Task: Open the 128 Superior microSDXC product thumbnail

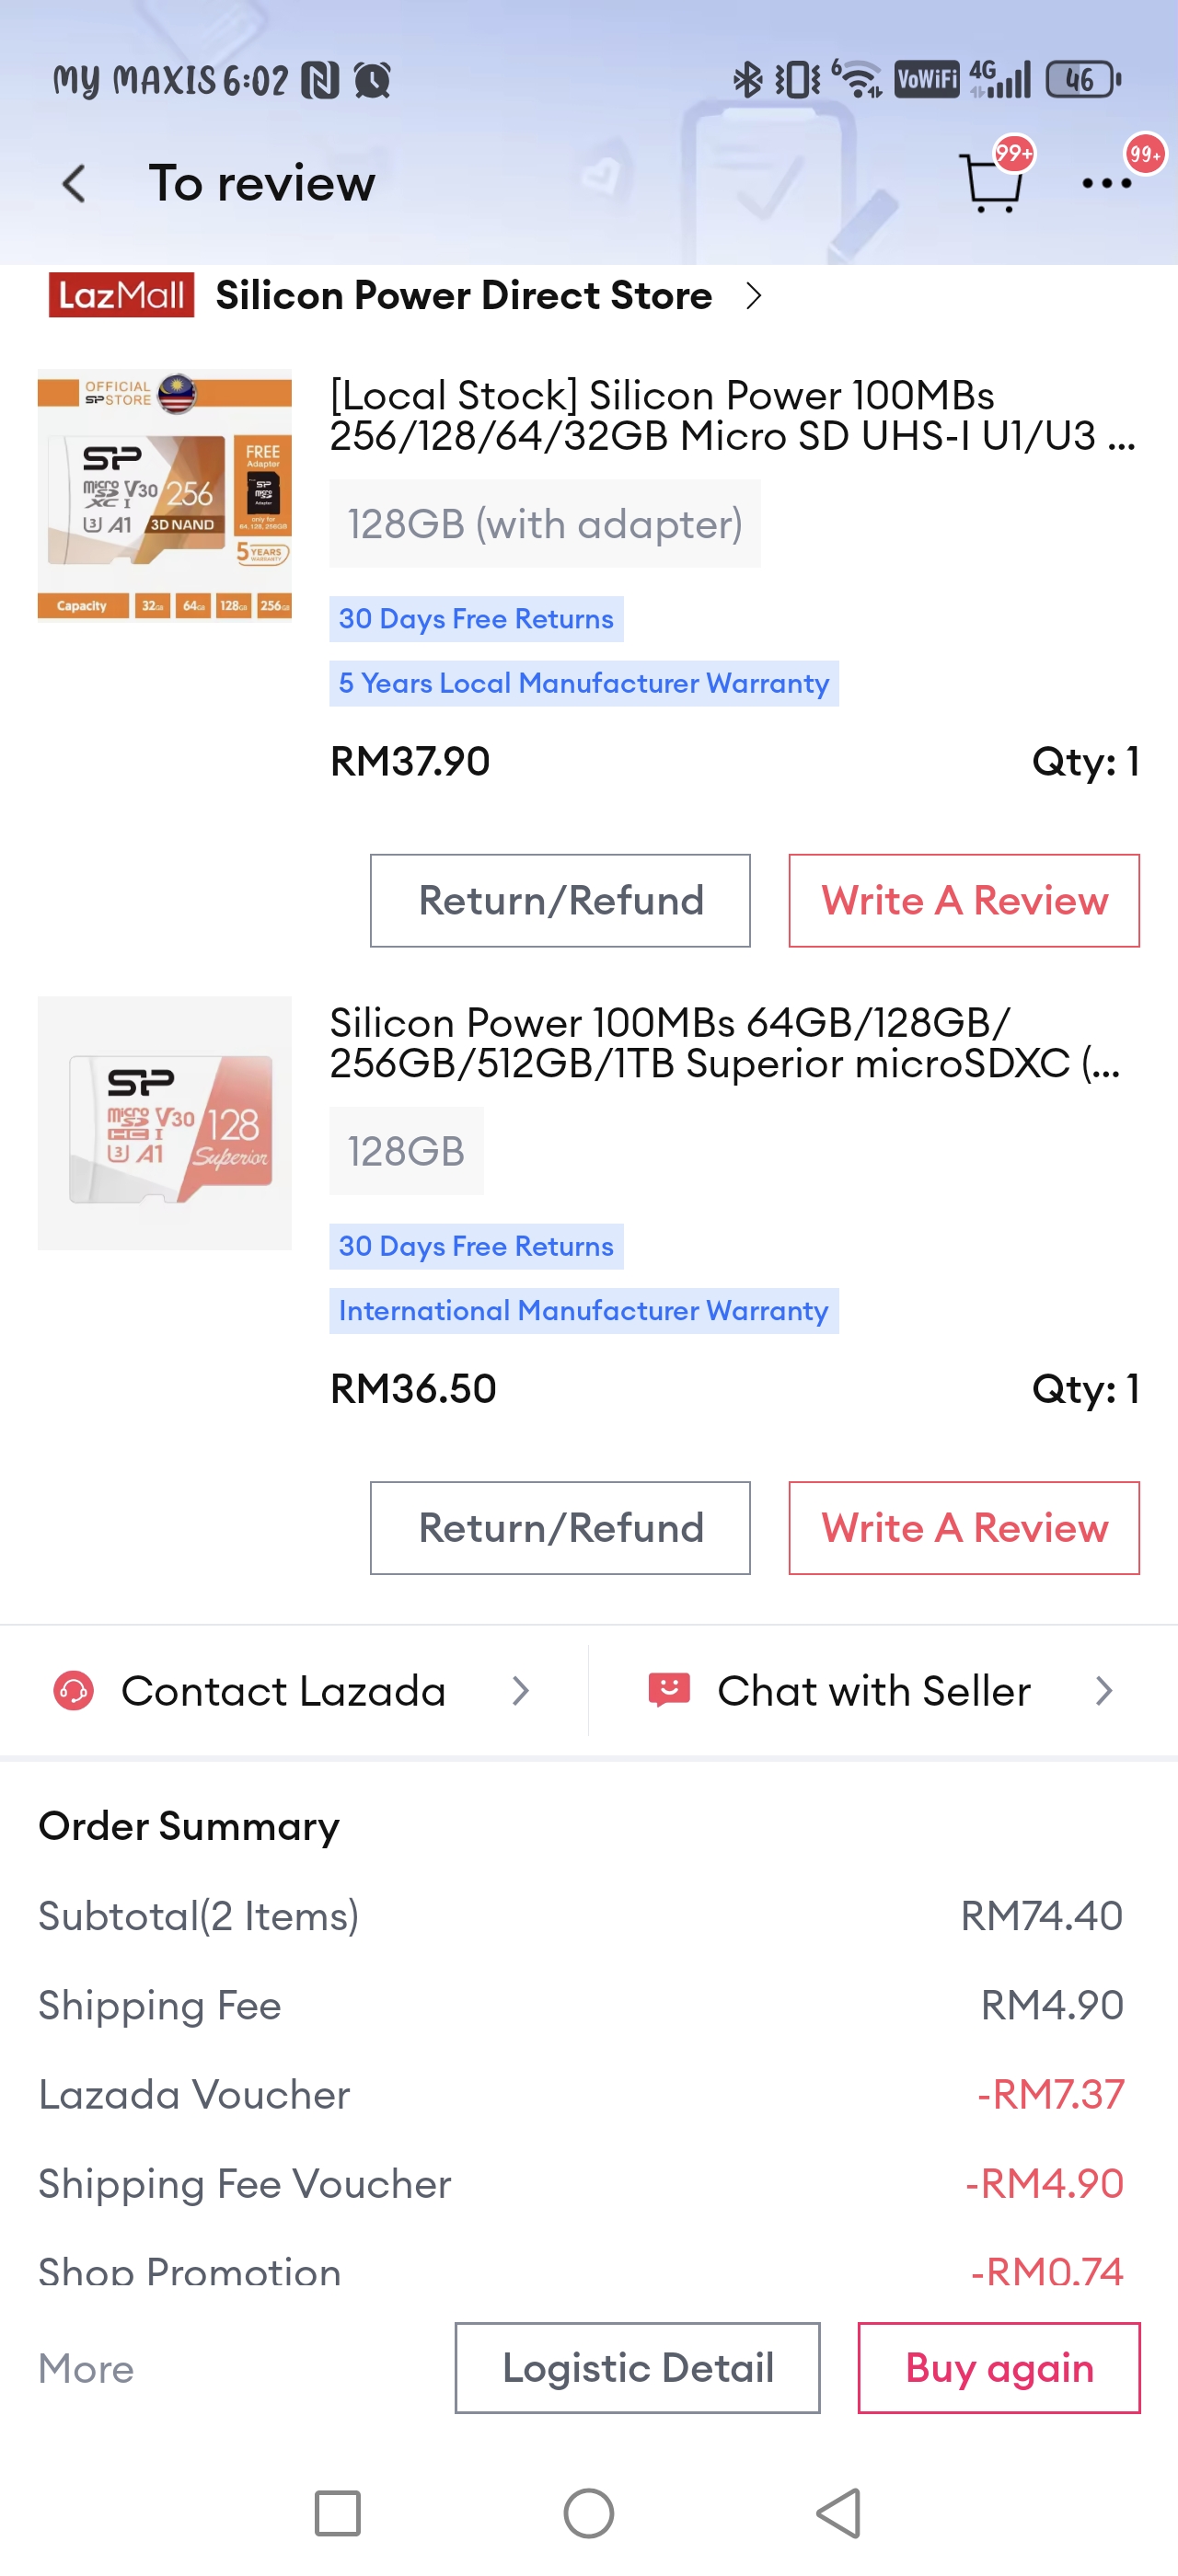Action: [x=165, y=1123]
